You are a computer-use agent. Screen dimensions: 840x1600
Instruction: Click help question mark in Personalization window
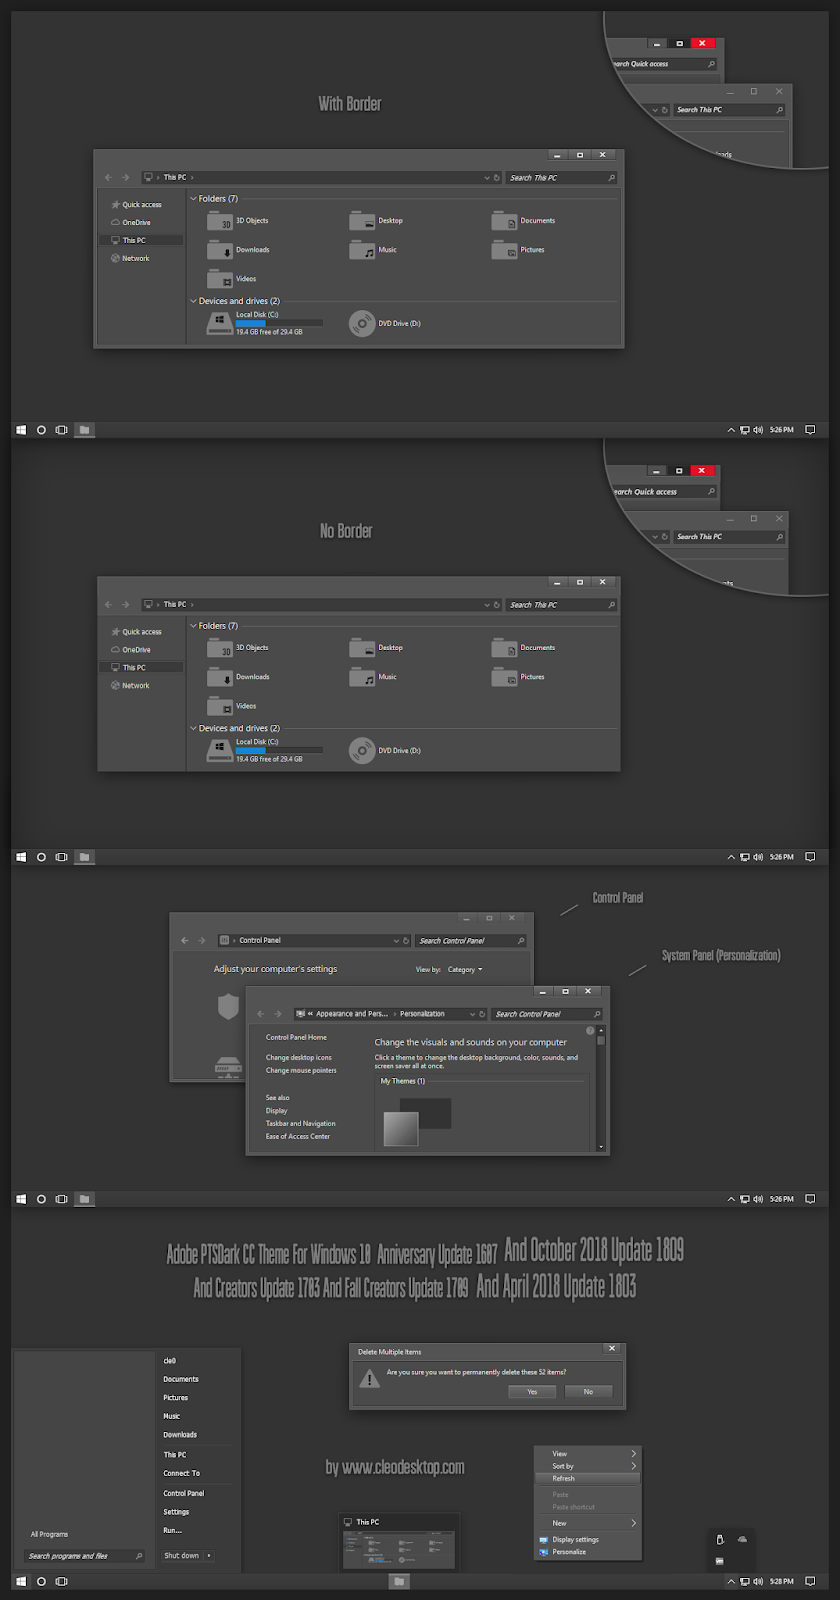pos(590,1030)
